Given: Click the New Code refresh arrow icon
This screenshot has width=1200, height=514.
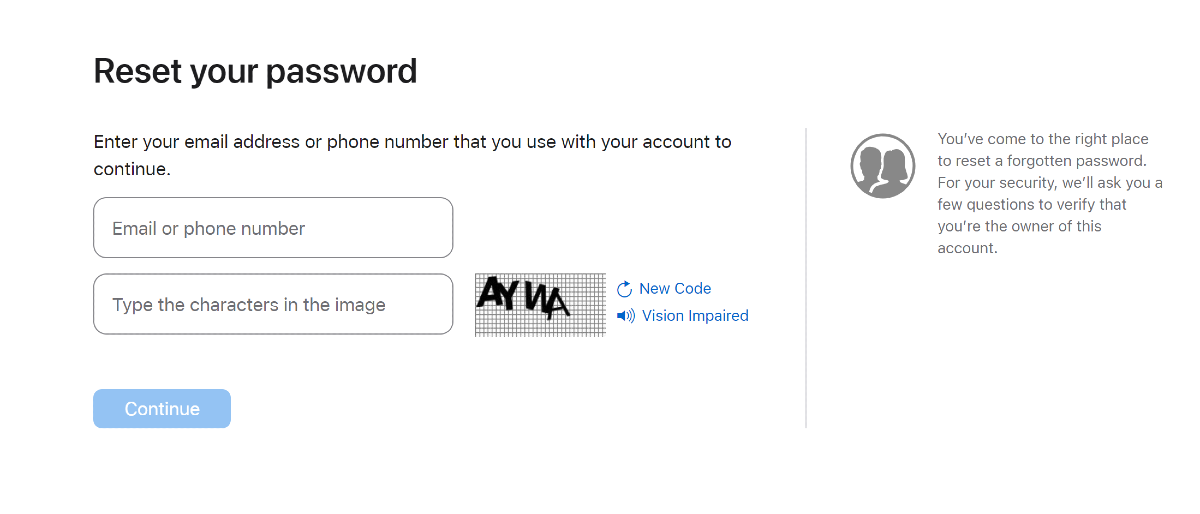Looking at the screenshot, I should click(625, 289).
